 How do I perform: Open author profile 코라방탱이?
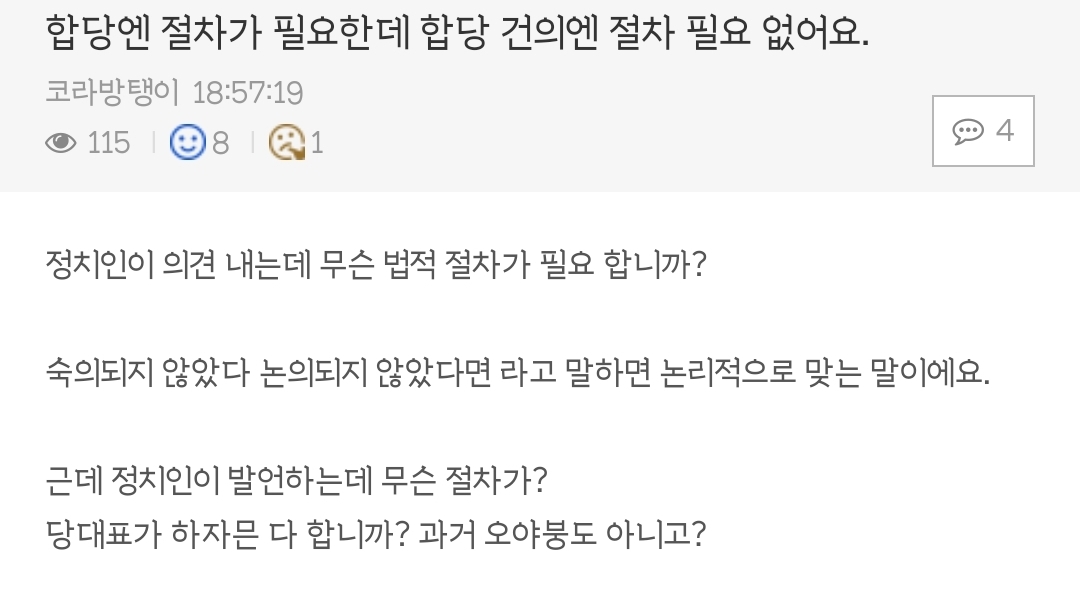[x=112, y=92]
